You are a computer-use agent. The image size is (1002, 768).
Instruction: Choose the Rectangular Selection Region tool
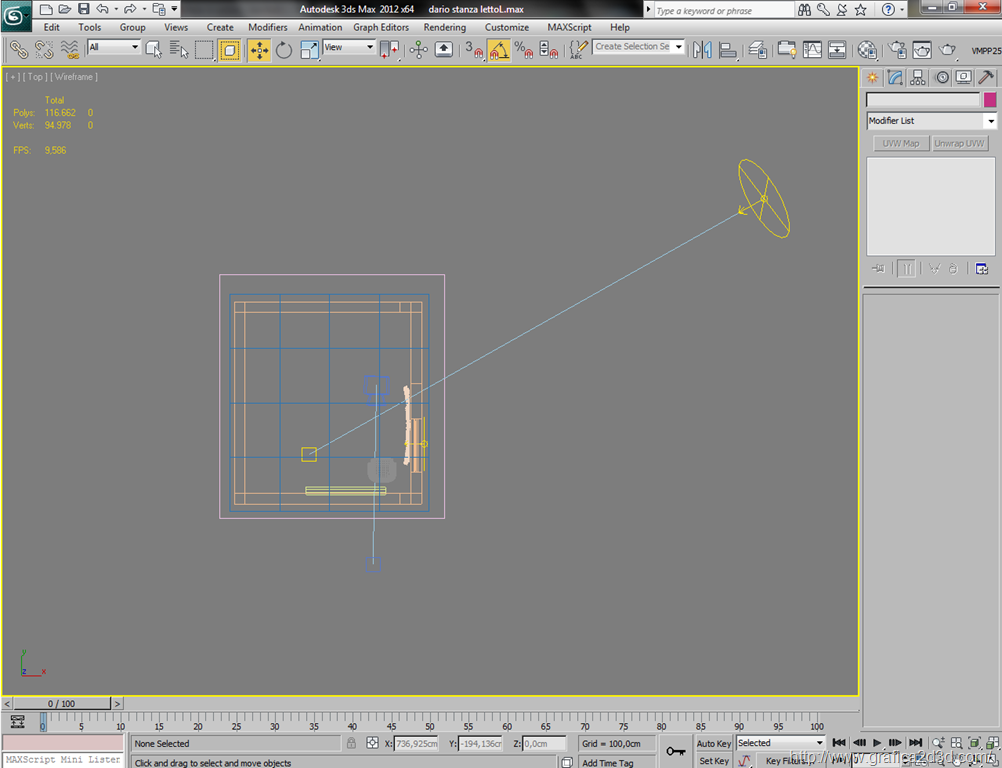pyautogui.click(x=204, y=50)
